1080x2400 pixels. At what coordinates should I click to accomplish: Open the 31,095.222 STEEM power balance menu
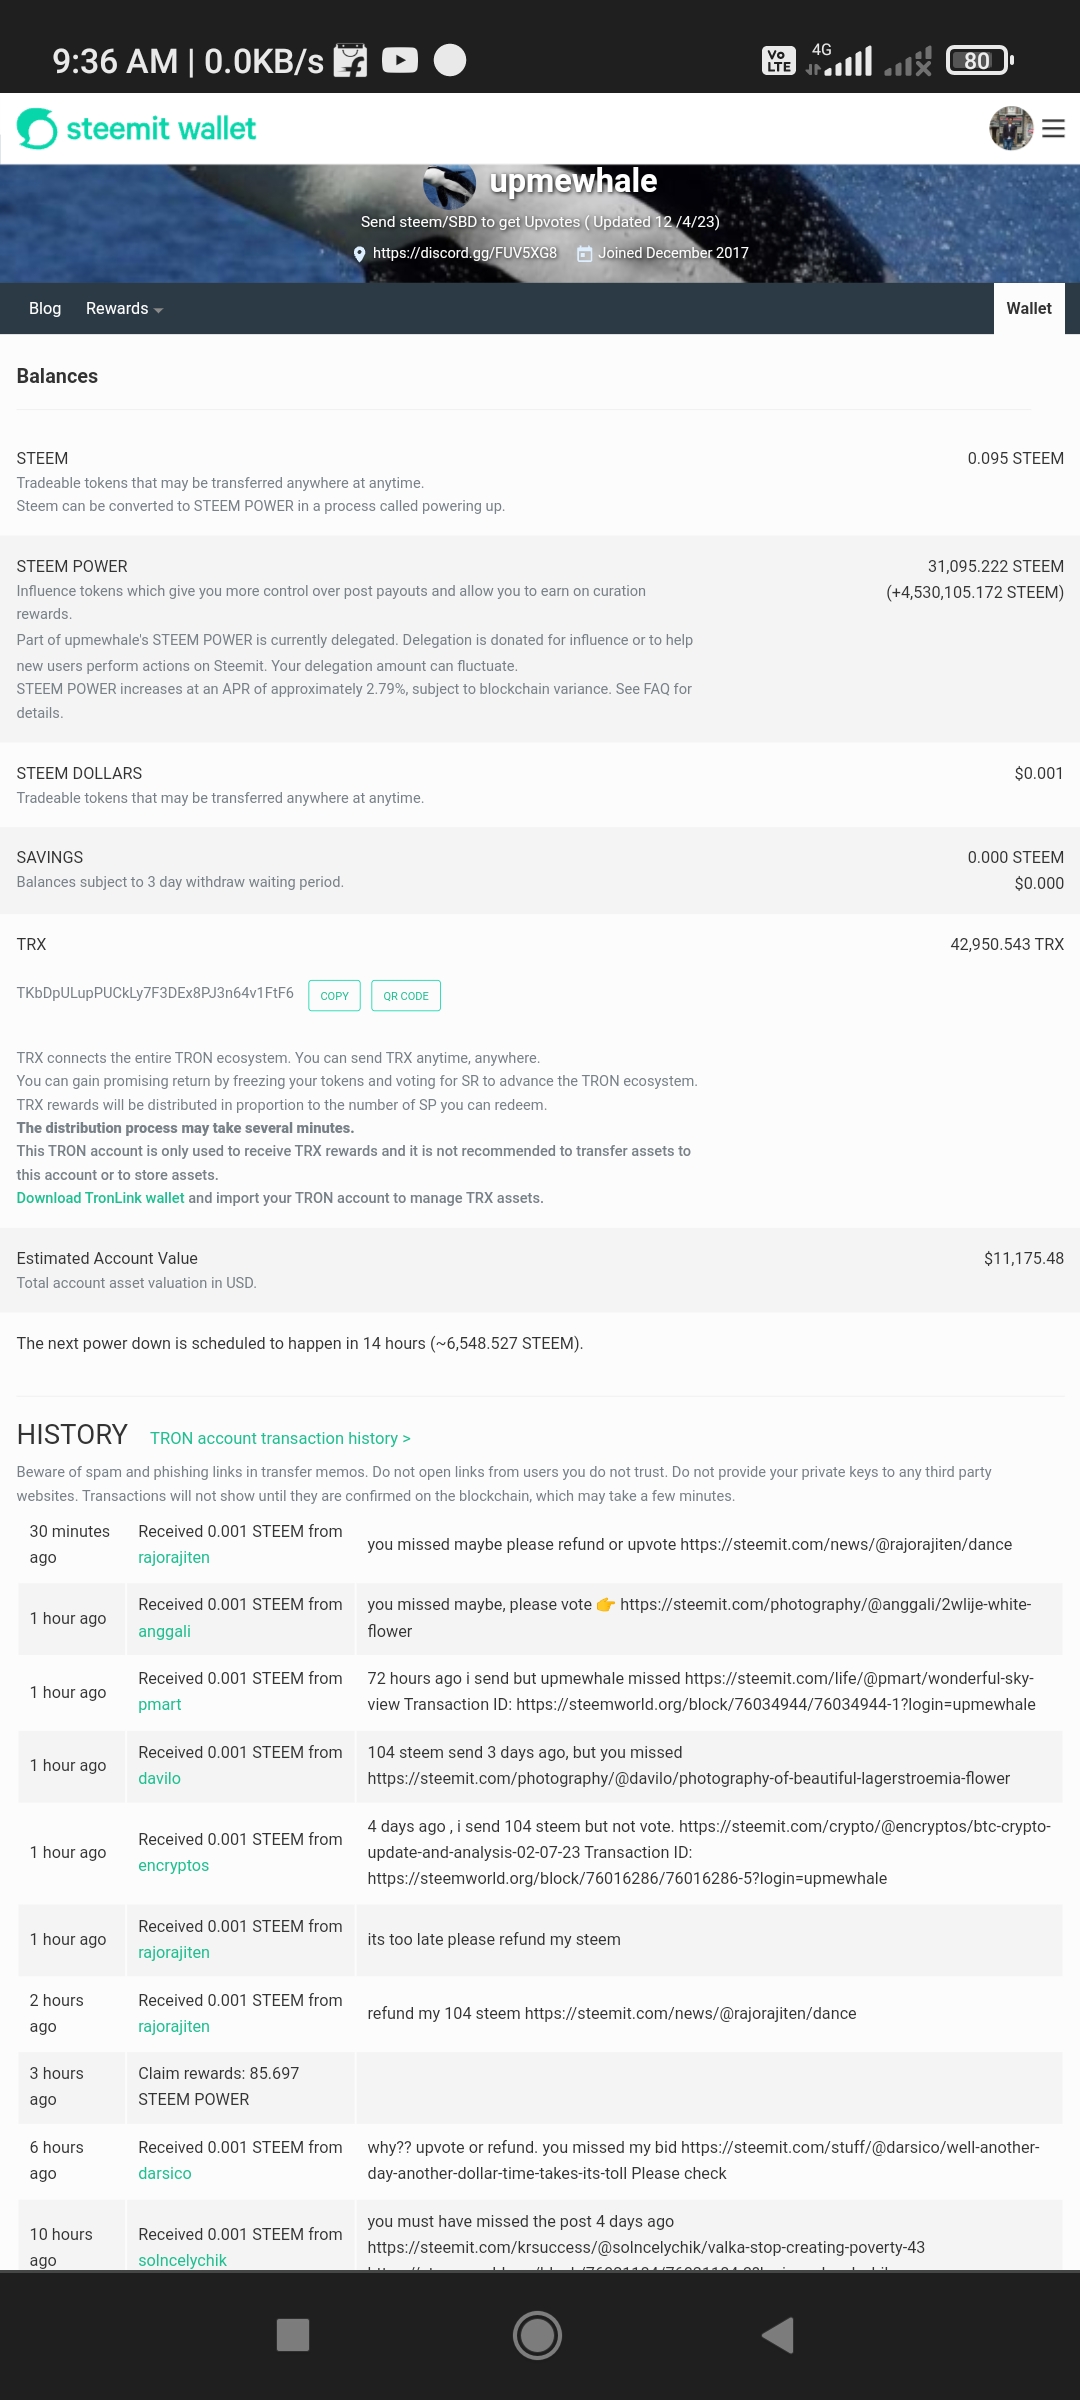[995, 567]
